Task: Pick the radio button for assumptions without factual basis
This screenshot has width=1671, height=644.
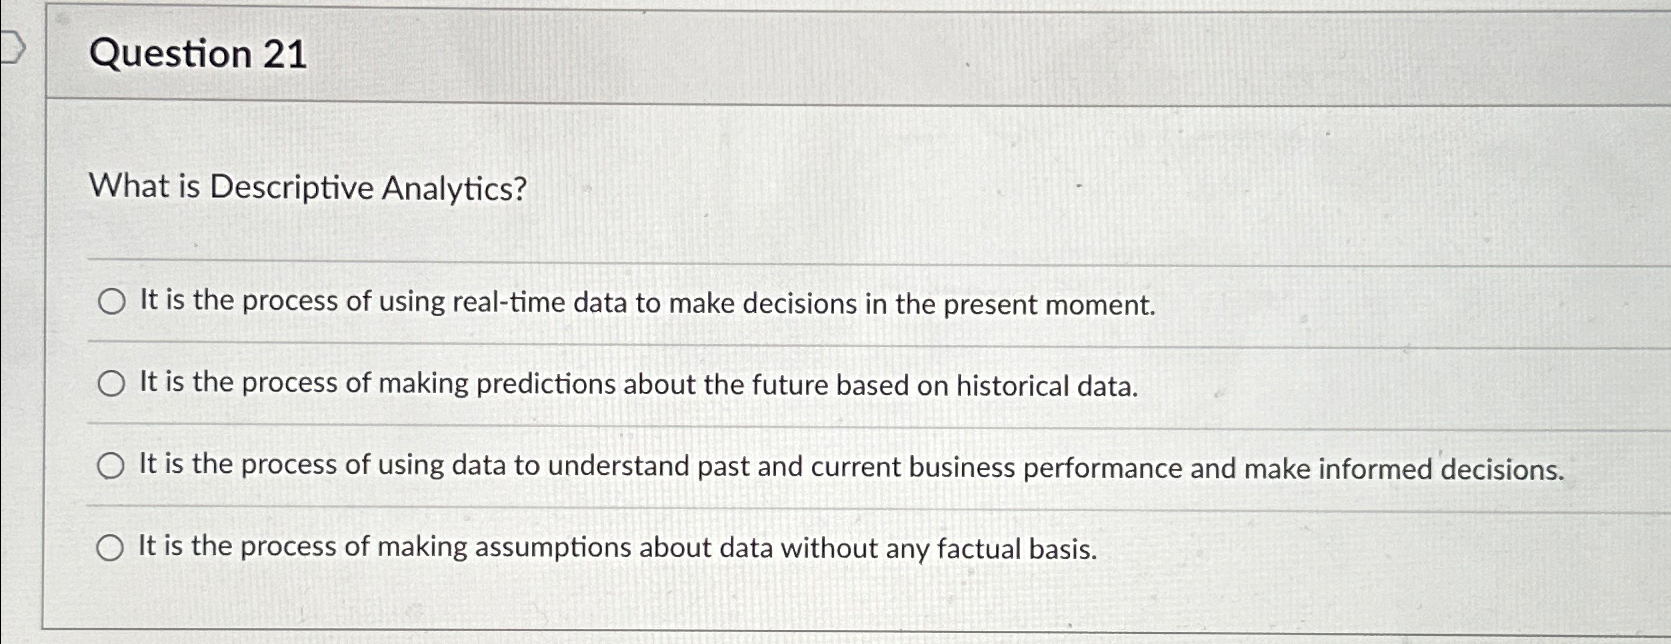Action: point(111,546)
